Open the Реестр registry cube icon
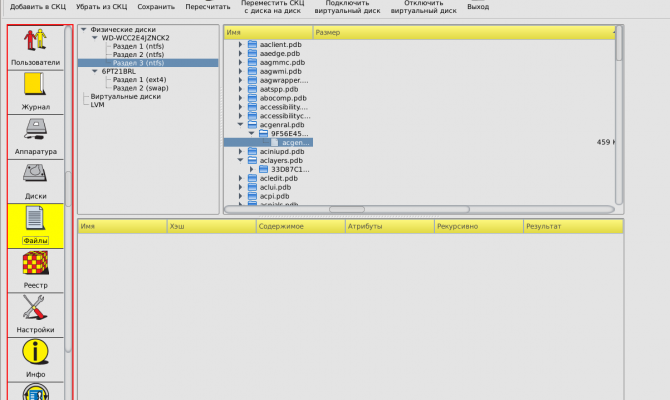Screen dimensions: 670x400 pyautogui.click(x=35, y=263)
